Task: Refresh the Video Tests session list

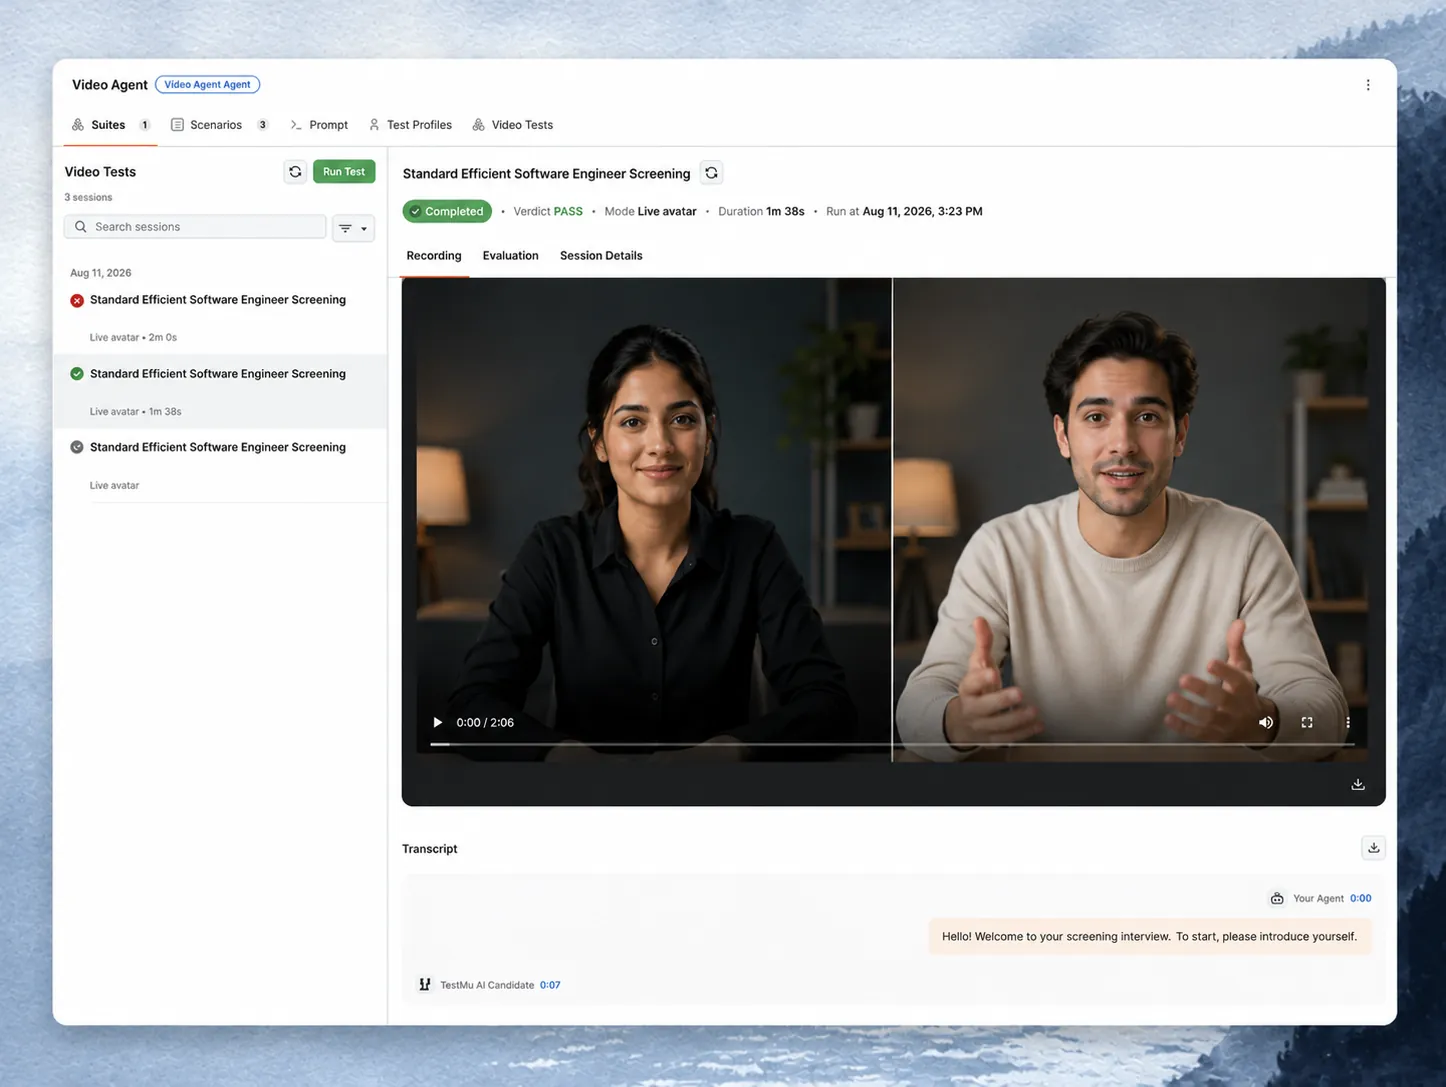Action: [x=295, y=172]
